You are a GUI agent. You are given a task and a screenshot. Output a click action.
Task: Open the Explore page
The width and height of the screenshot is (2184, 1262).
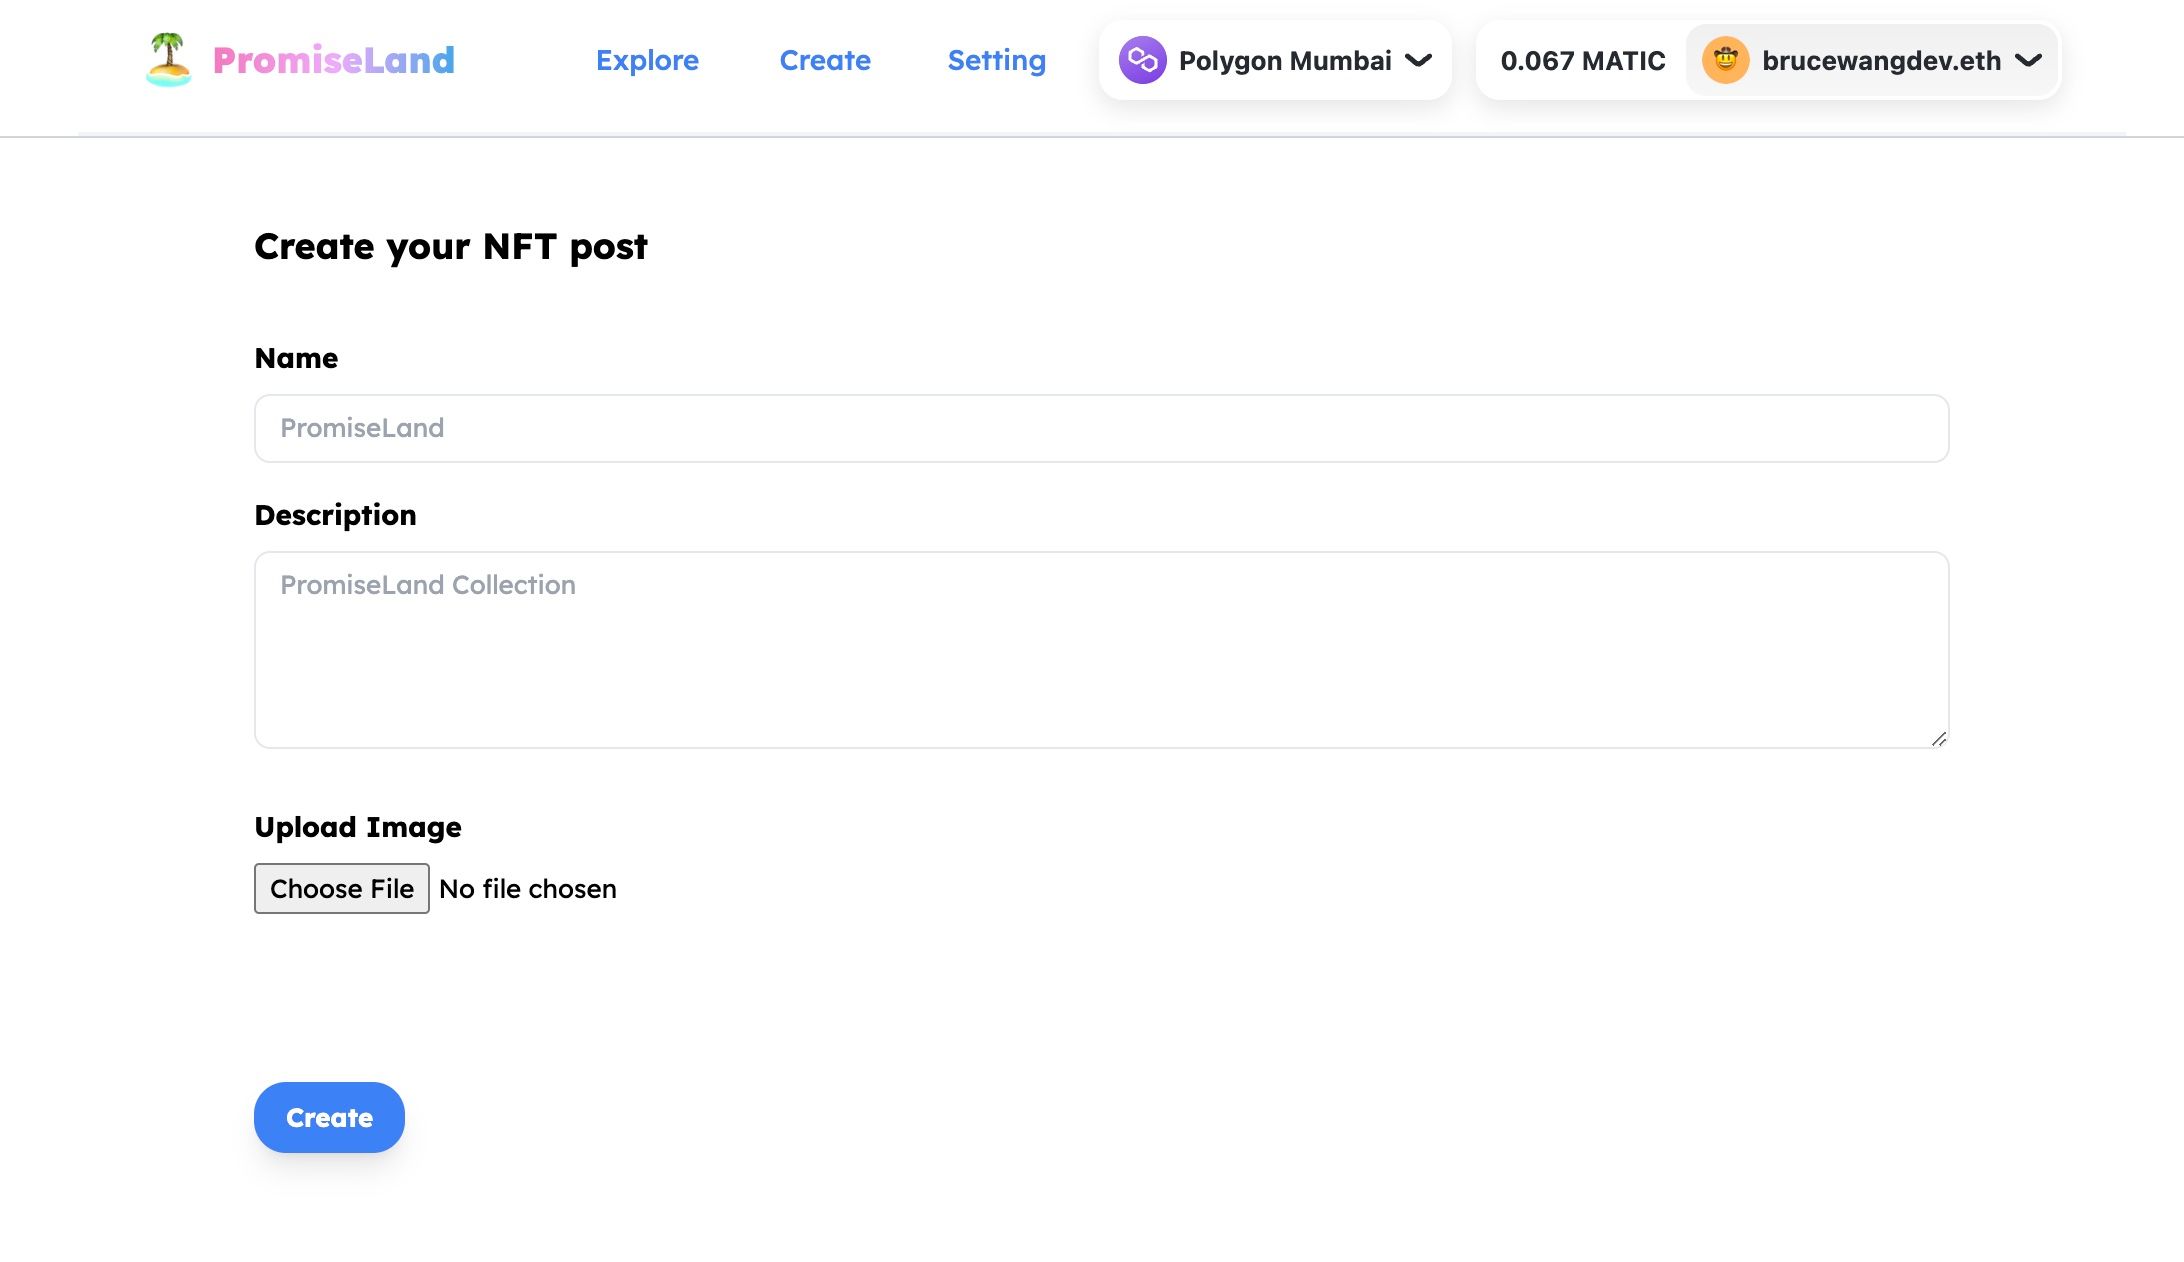(x=647, y=60)
